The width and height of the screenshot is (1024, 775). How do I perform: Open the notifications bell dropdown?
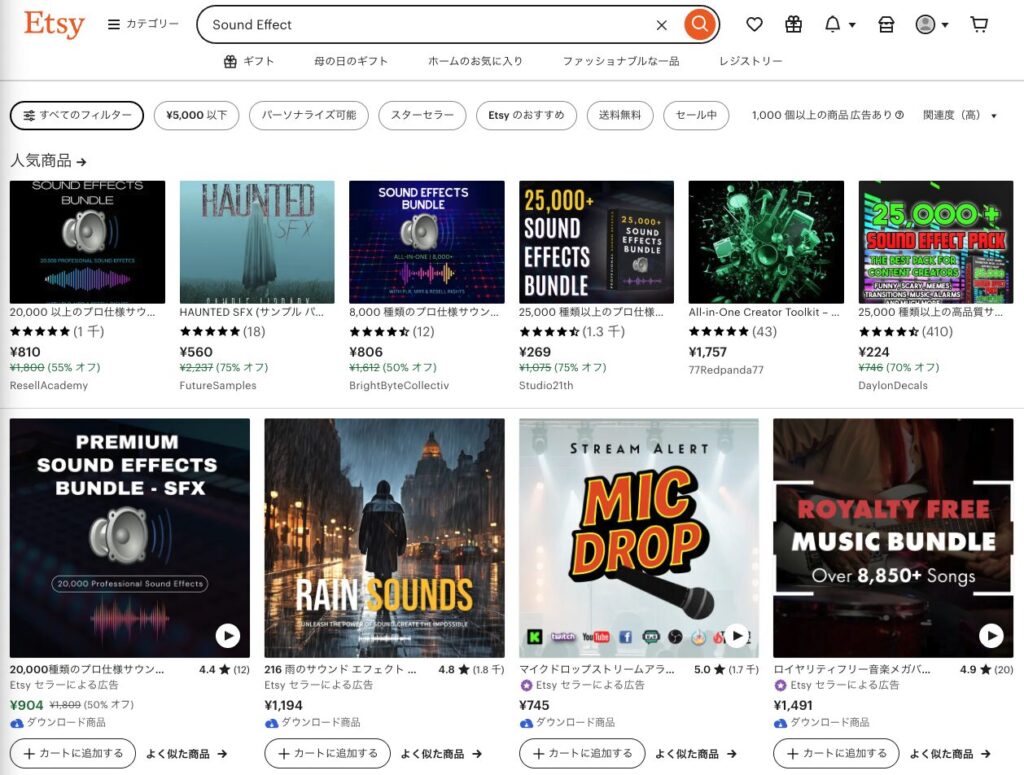click(x=839, y=24)
